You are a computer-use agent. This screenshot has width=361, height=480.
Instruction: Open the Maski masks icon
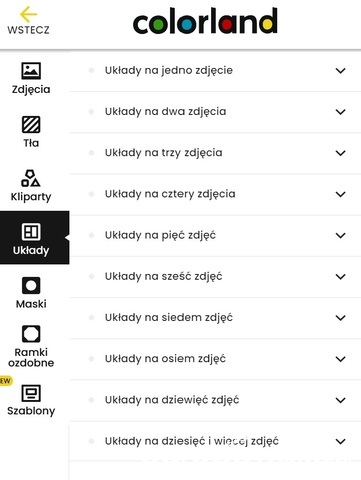click(x=31, y=286)
